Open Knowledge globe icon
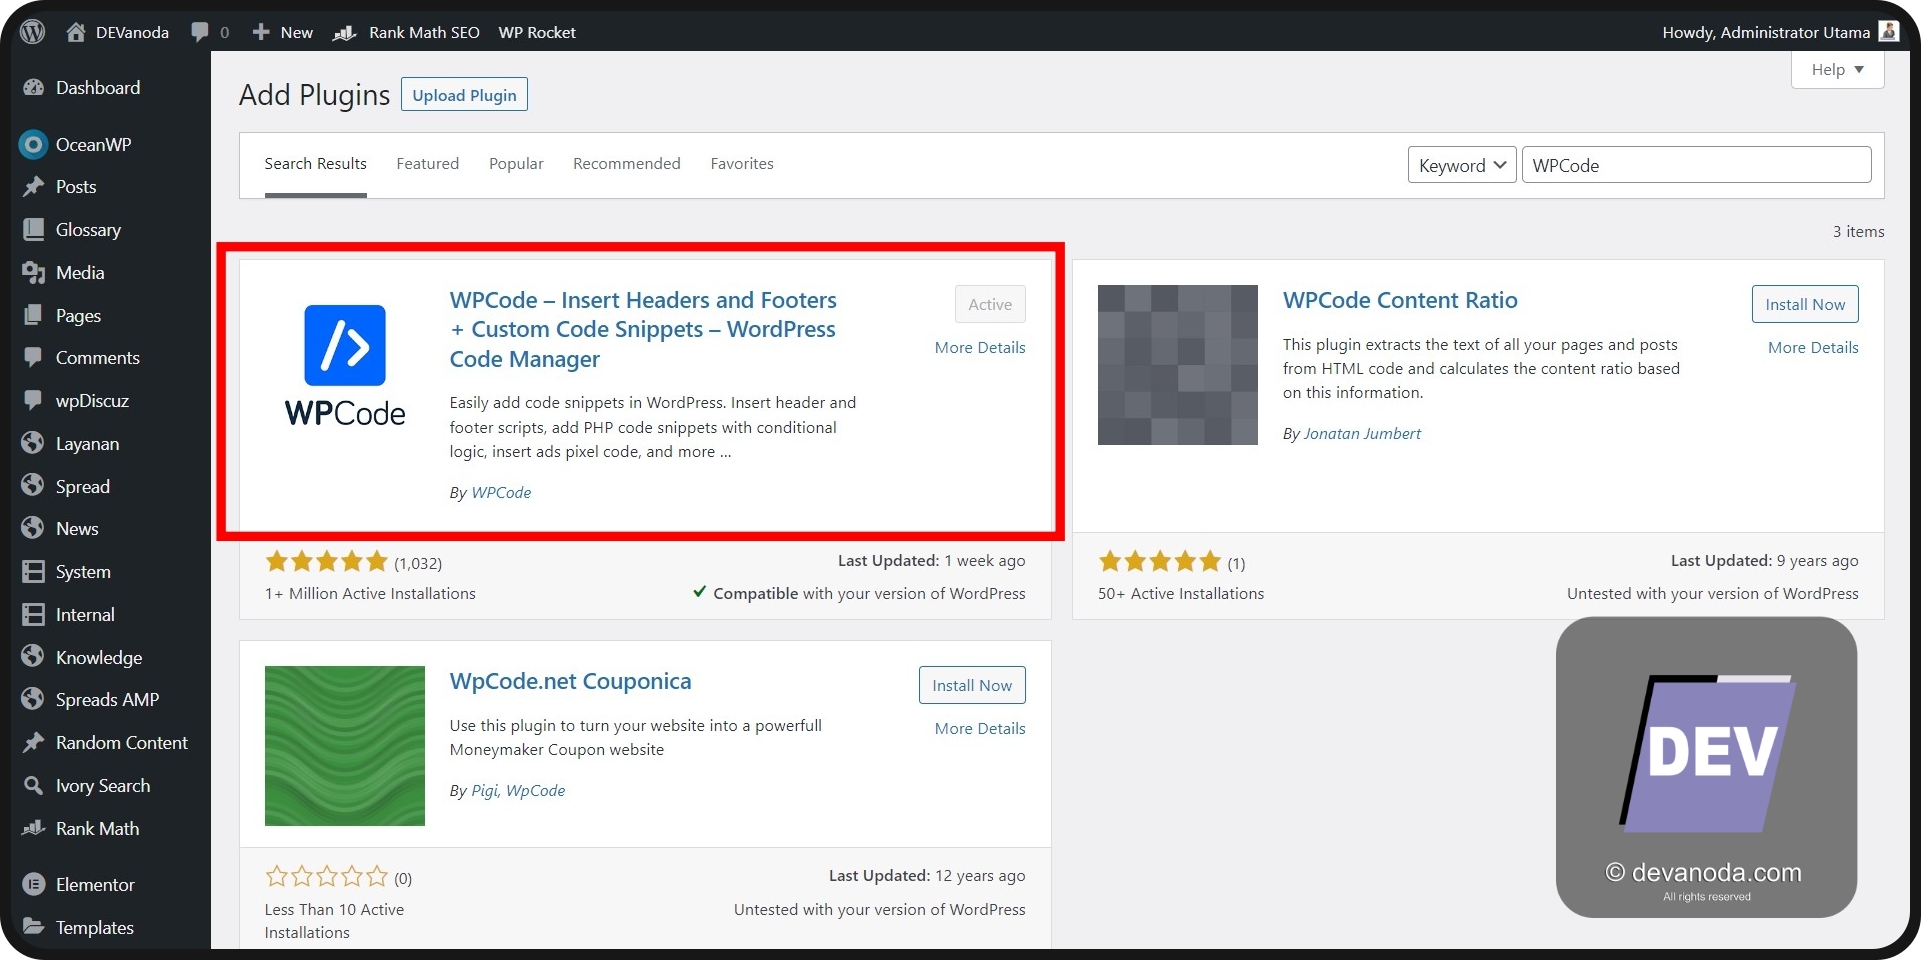The image size is (1921, 960). point(34,657)
